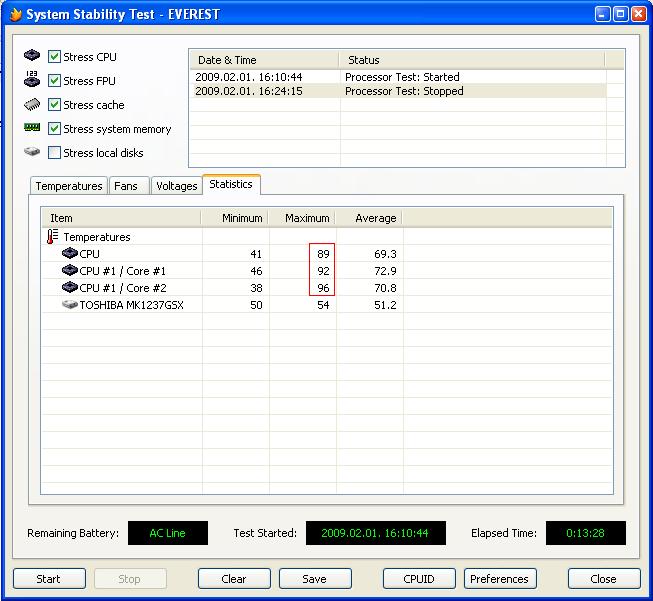
Task: Select the CPU temperature row
Action: coord(327,254)
